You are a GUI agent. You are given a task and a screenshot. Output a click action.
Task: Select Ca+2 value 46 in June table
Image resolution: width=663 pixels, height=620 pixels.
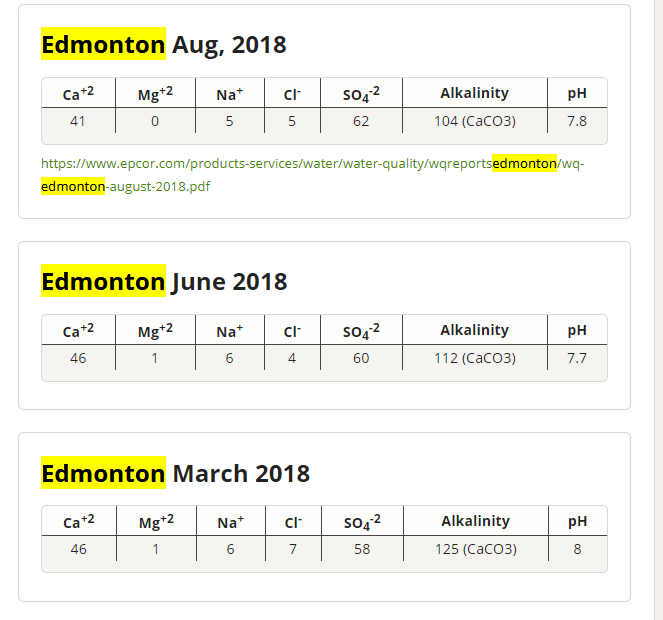[x=78, y=358]
